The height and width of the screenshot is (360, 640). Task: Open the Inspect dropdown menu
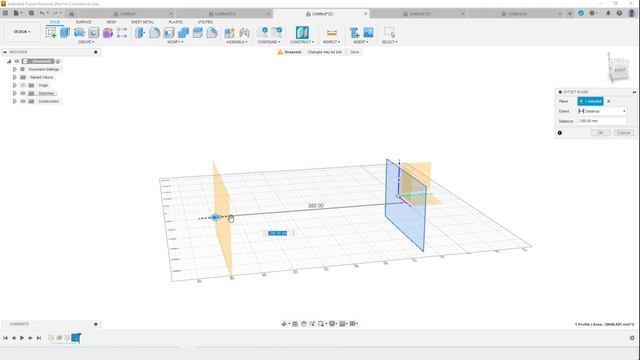pyautogui.click(x=331, y=42)
